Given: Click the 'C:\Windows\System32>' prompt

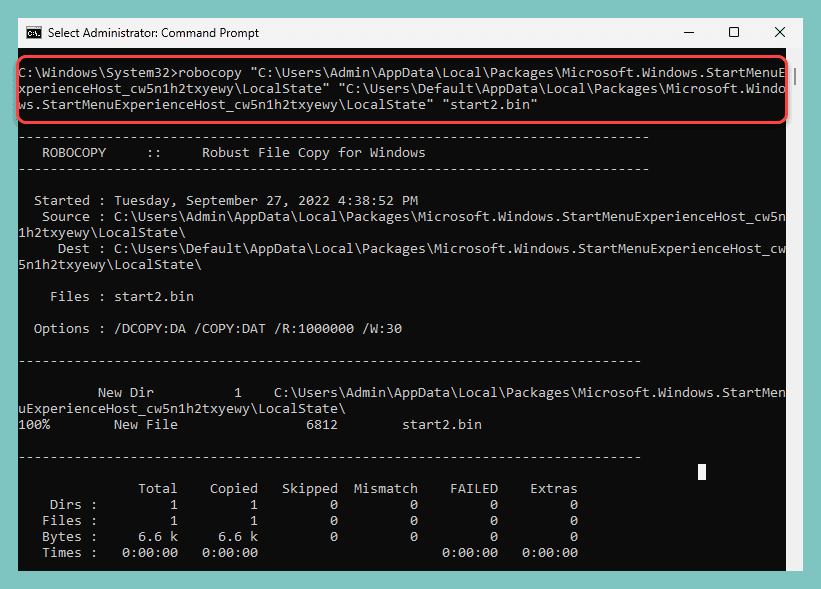Looking at the screenshot, I should [x=98, y=73].
